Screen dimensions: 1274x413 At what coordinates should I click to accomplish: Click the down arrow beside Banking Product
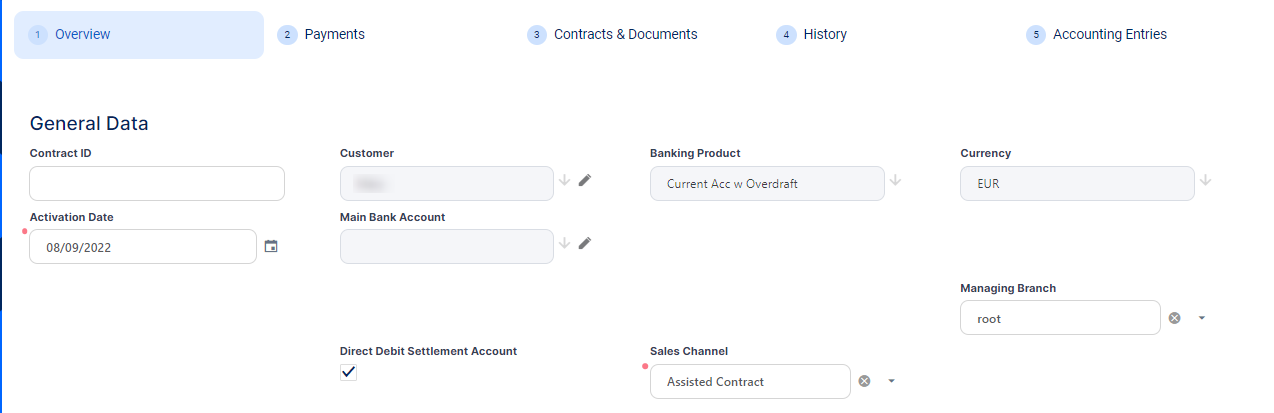click(895, 180)
